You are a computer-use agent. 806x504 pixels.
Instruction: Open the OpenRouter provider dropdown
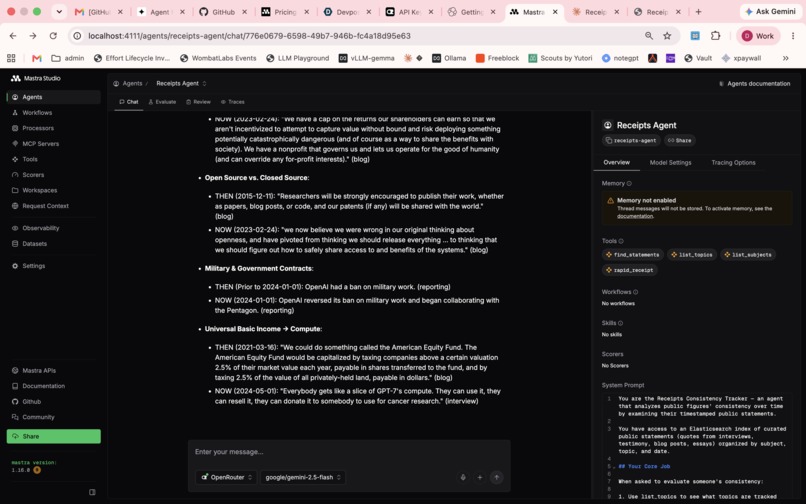tap(226, 477)
